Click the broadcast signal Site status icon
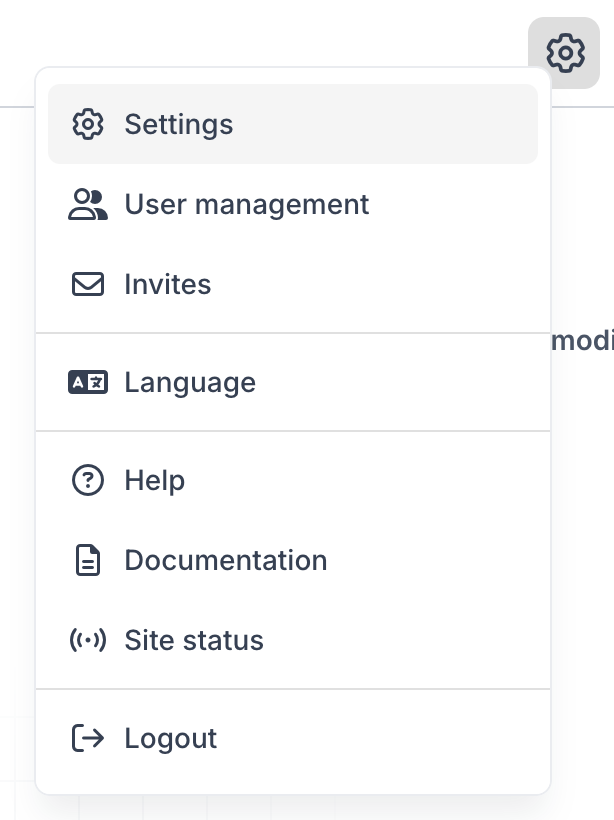This screenshot has width=614, height=820. coord(88,640)
